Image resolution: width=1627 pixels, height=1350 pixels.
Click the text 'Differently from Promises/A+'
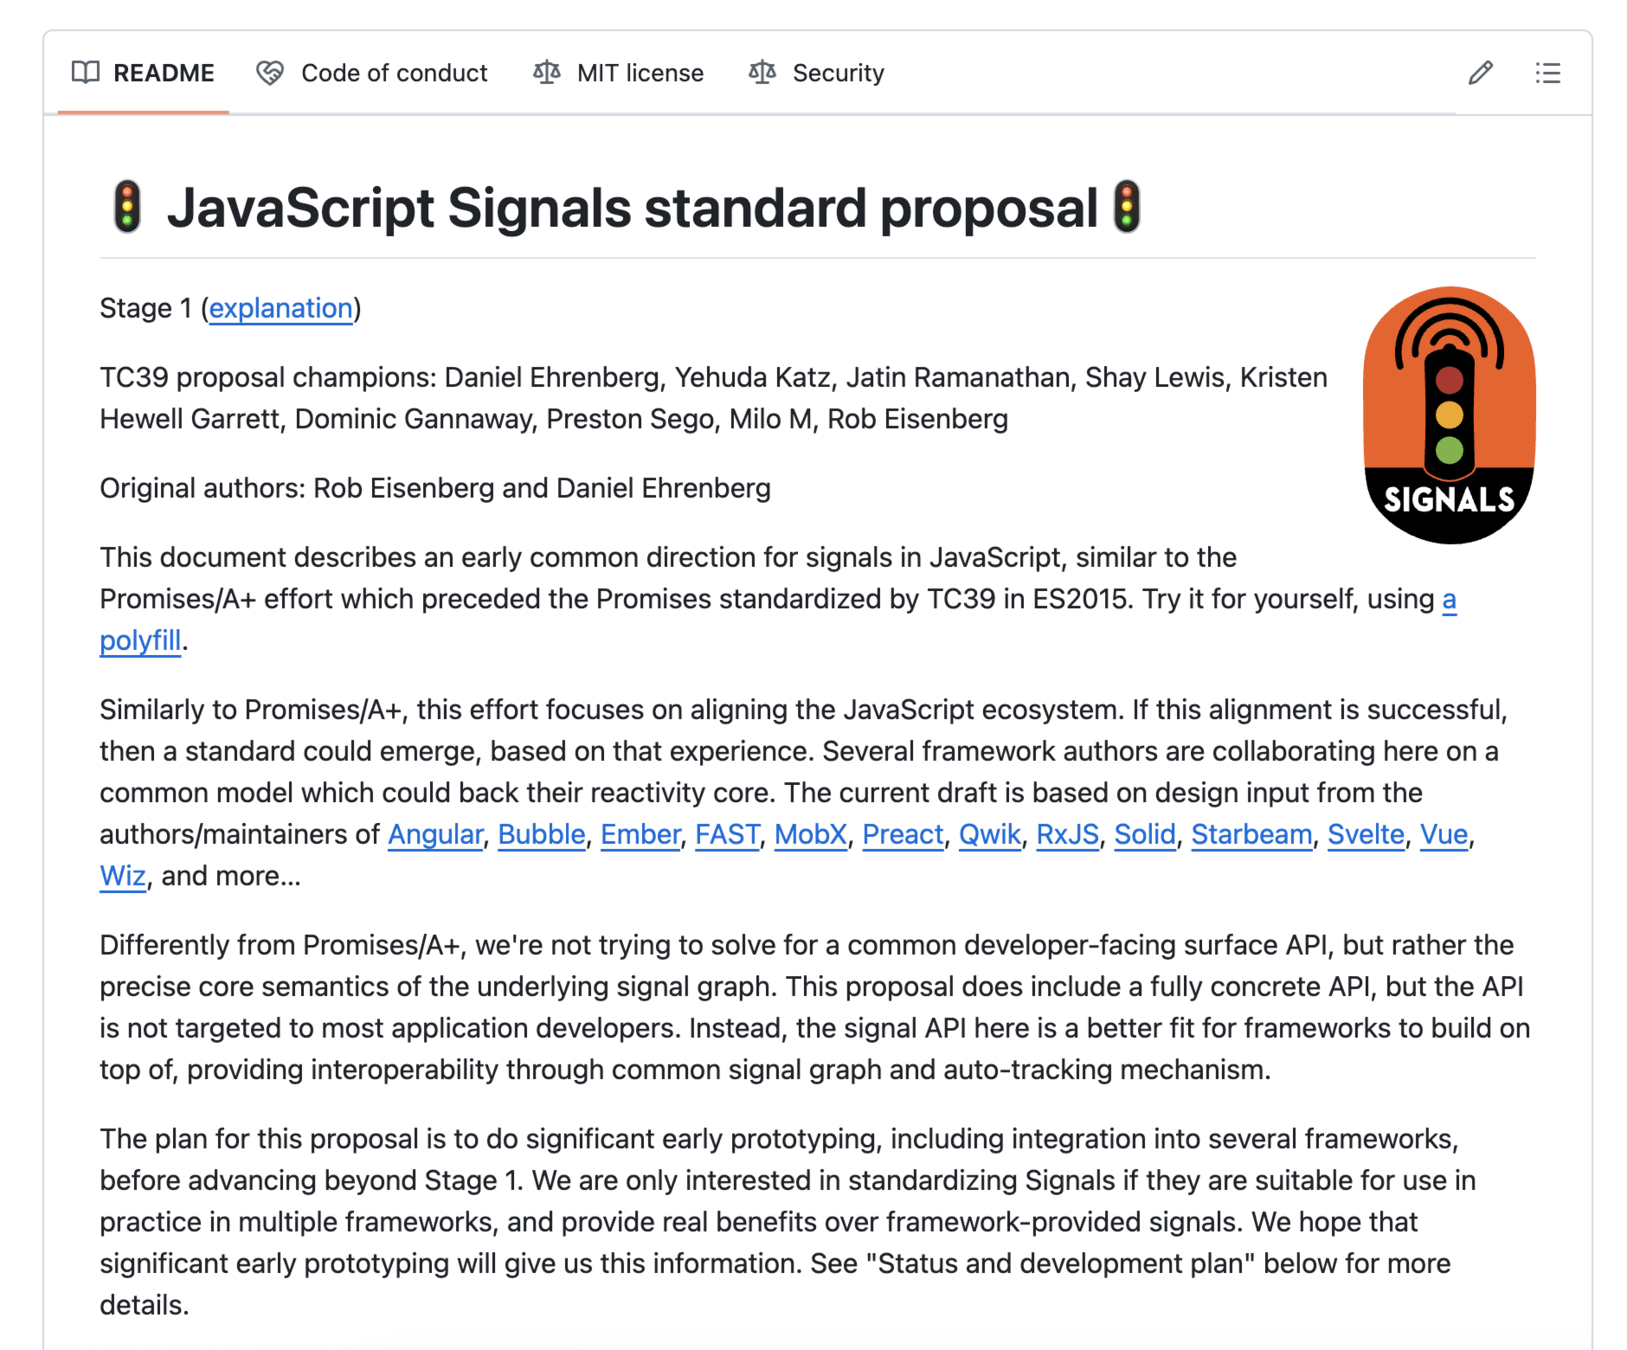(280, 945)
